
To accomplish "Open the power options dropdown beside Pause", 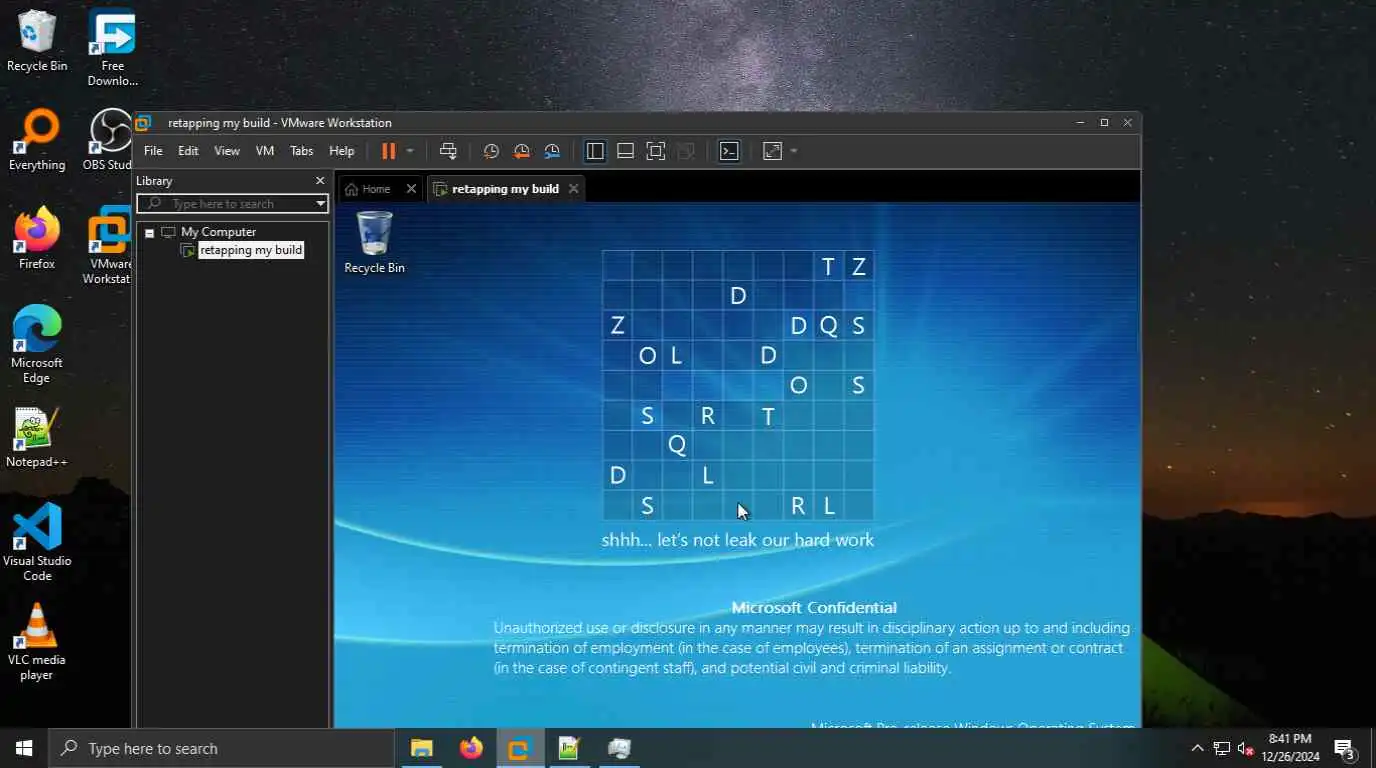I will (x=410, y=151).
